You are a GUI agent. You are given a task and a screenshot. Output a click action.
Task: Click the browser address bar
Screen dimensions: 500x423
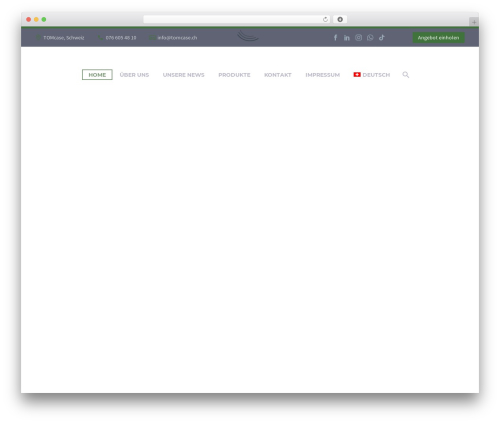[237, 20]
